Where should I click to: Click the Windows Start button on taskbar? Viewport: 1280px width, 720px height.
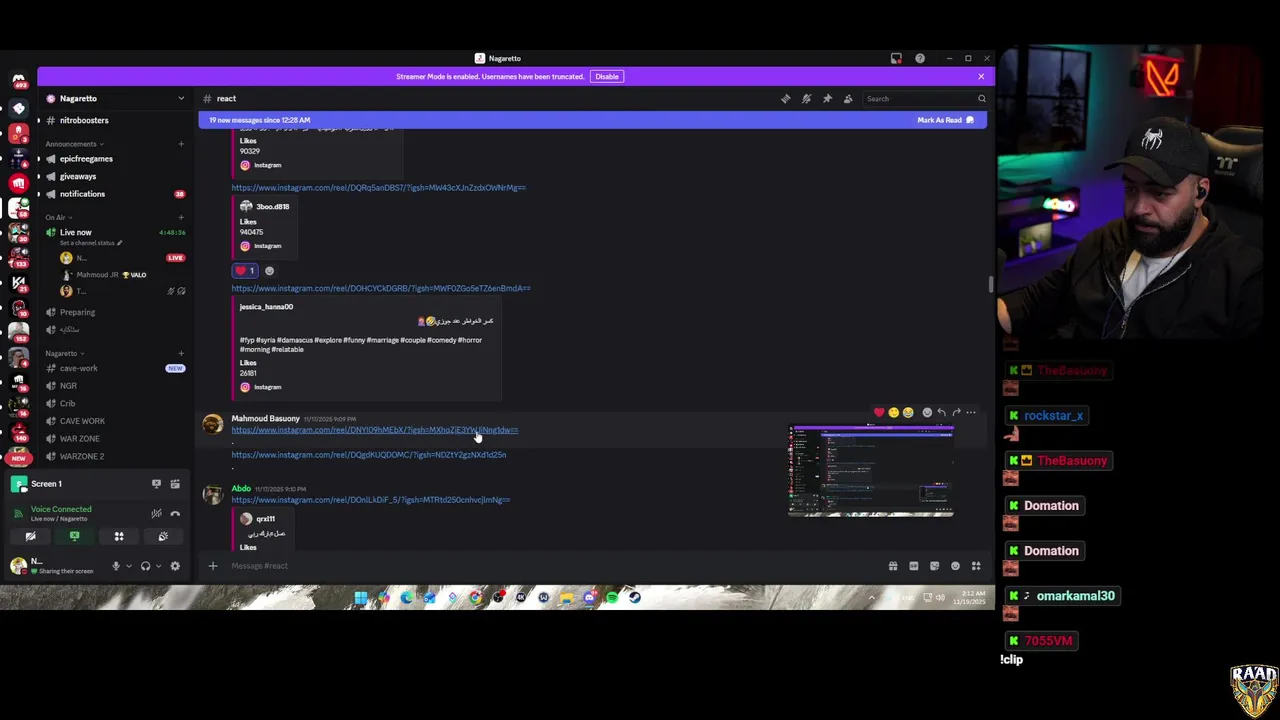pos(361,598)
